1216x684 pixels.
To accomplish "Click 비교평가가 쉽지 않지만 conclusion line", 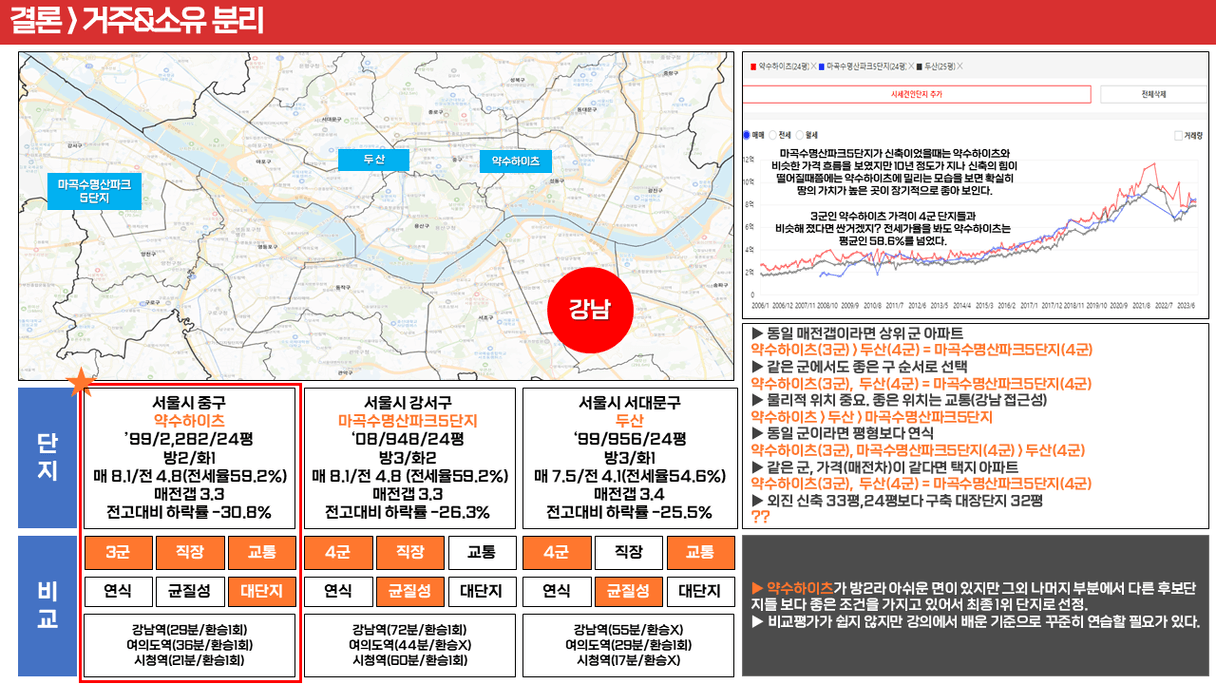I will coord(975,621).
